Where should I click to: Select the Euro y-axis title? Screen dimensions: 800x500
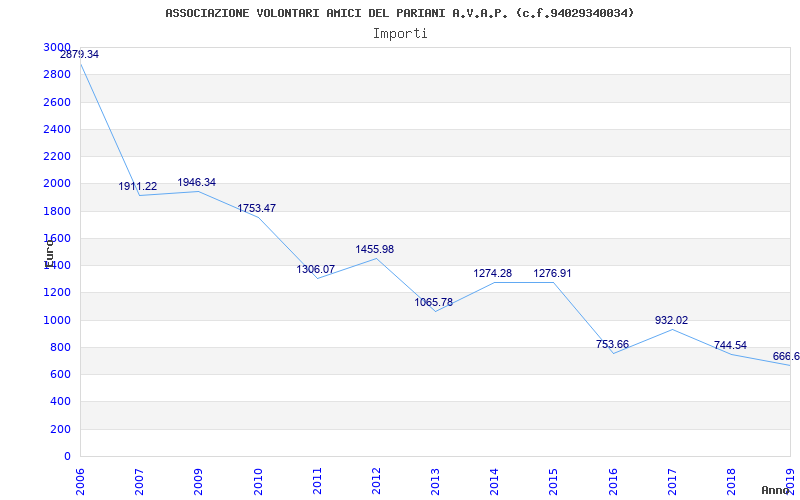click(x=48, y=251)
